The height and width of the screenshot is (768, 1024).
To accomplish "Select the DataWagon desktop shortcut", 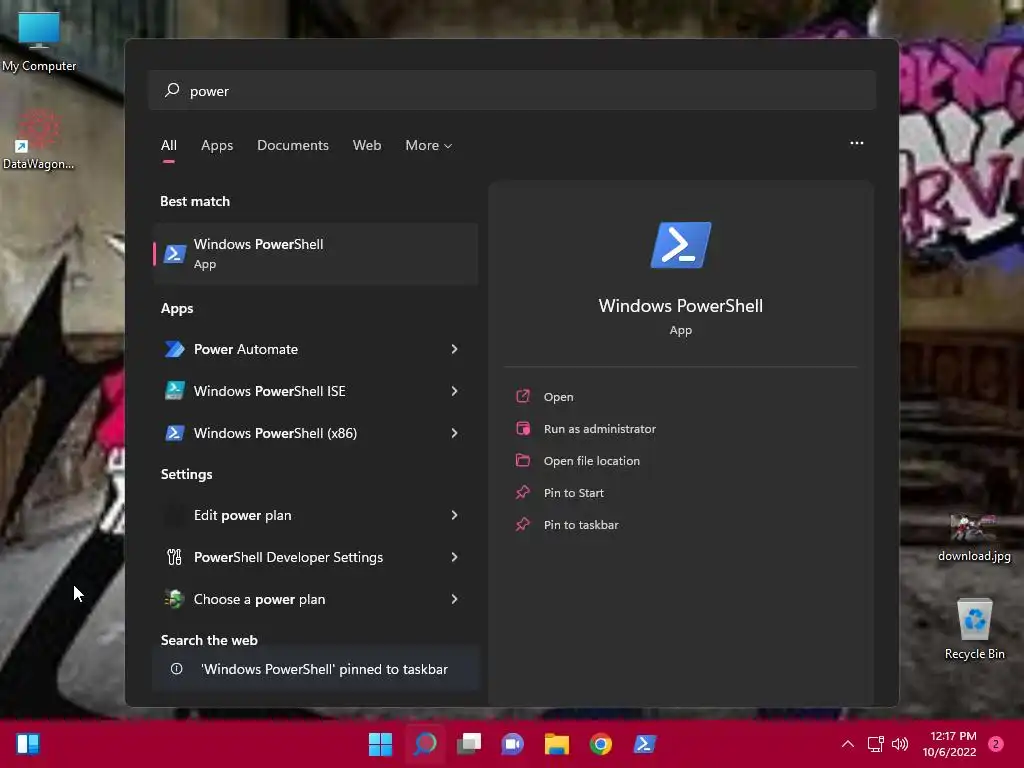I will click(x=39, y=139).
